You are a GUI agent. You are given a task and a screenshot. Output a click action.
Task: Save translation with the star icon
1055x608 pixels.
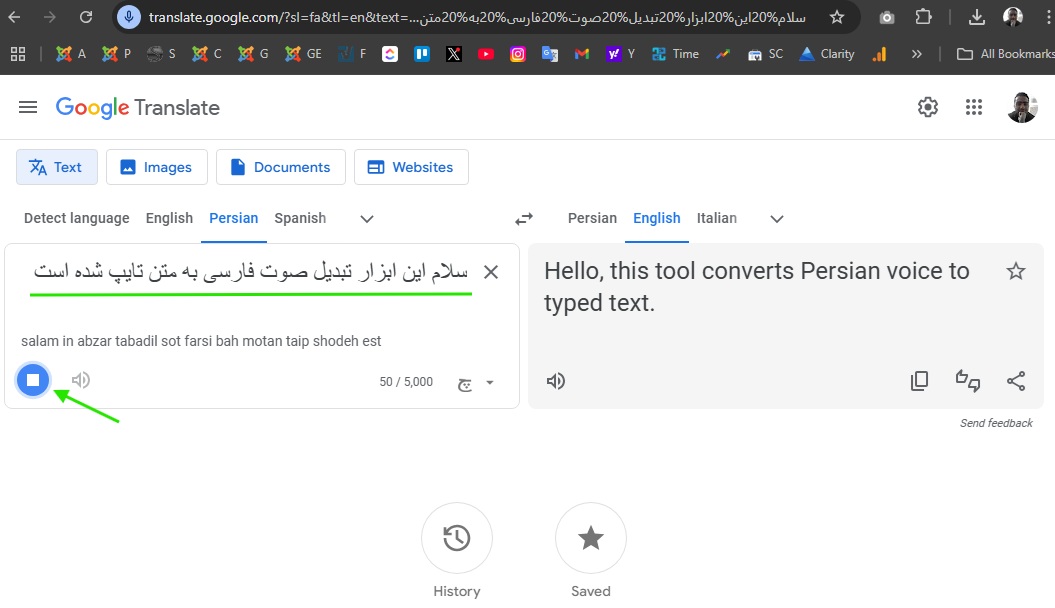tap(1016, 271)
